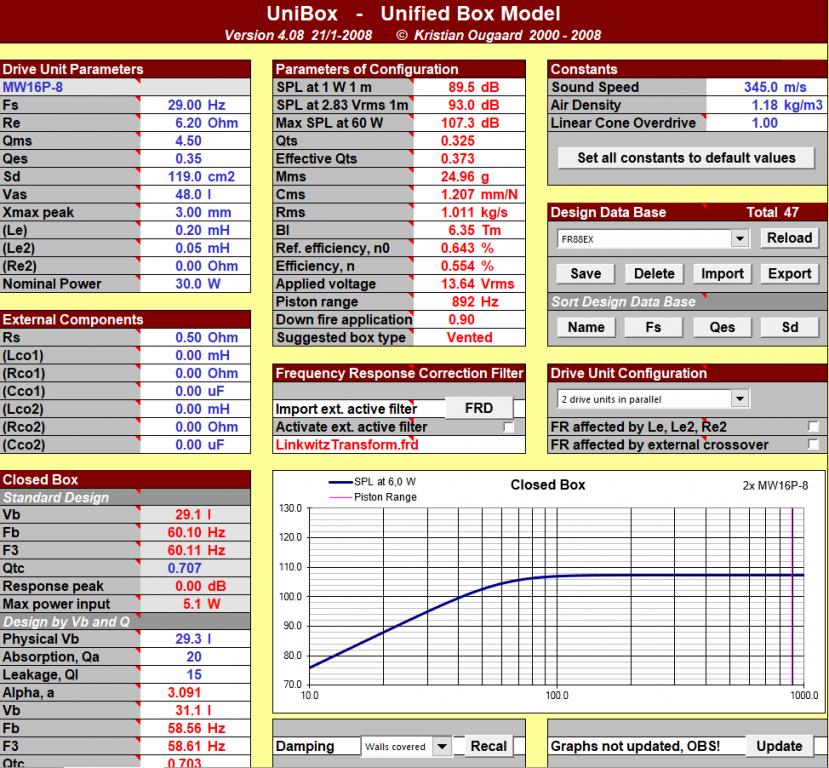Select the Cco2 value 0.00 uF
The height and width of the screenshot is (768, 829).
click(195, 445)
